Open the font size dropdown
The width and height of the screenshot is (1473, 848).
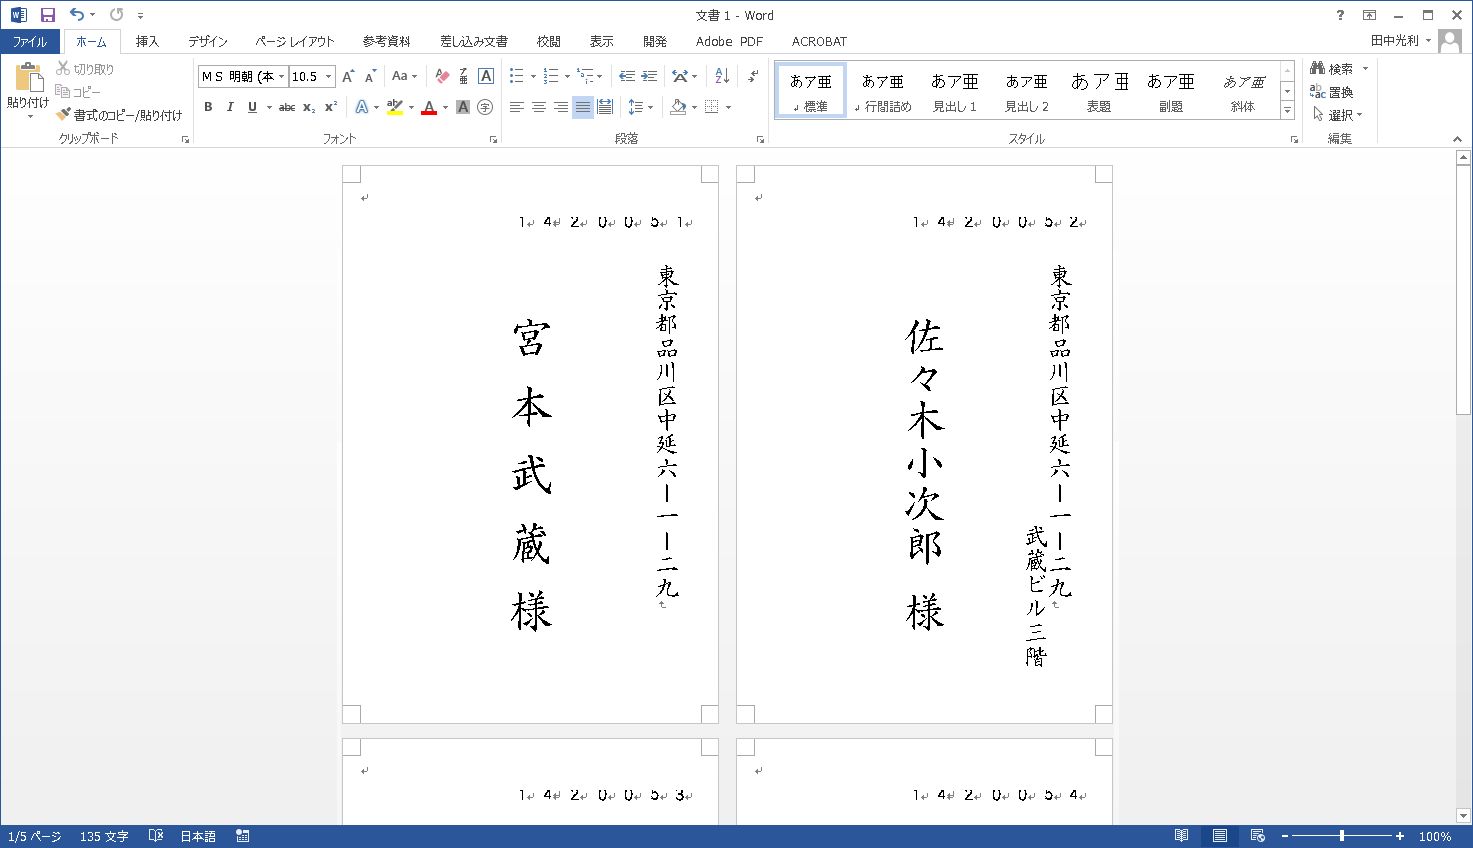pyautogui.click(x=328, y=76)
